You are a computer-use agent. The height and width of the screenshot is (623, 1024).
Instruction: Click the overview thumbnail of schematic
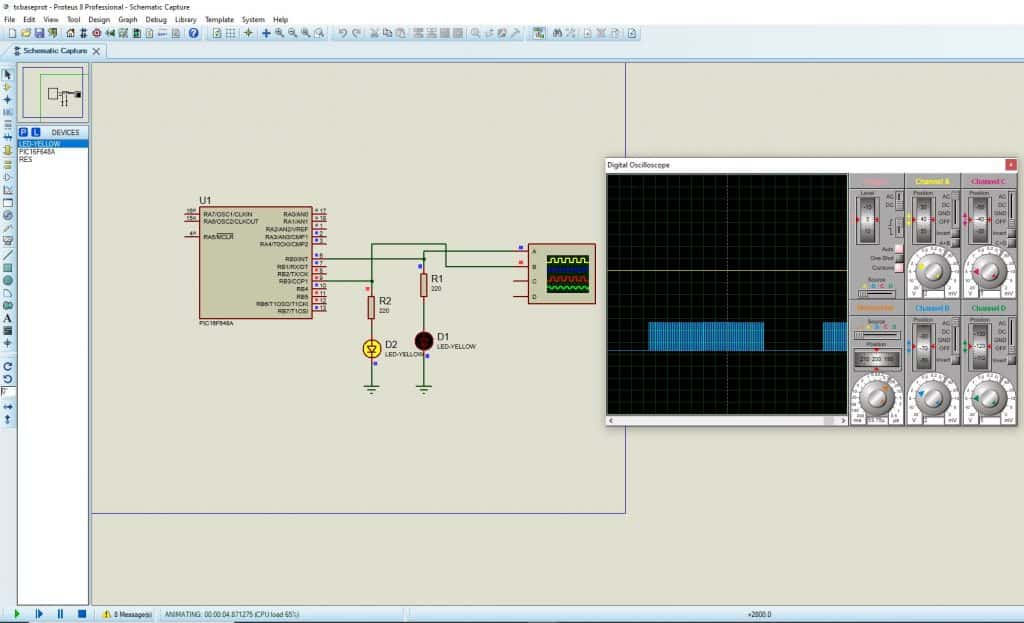point(54,95)
